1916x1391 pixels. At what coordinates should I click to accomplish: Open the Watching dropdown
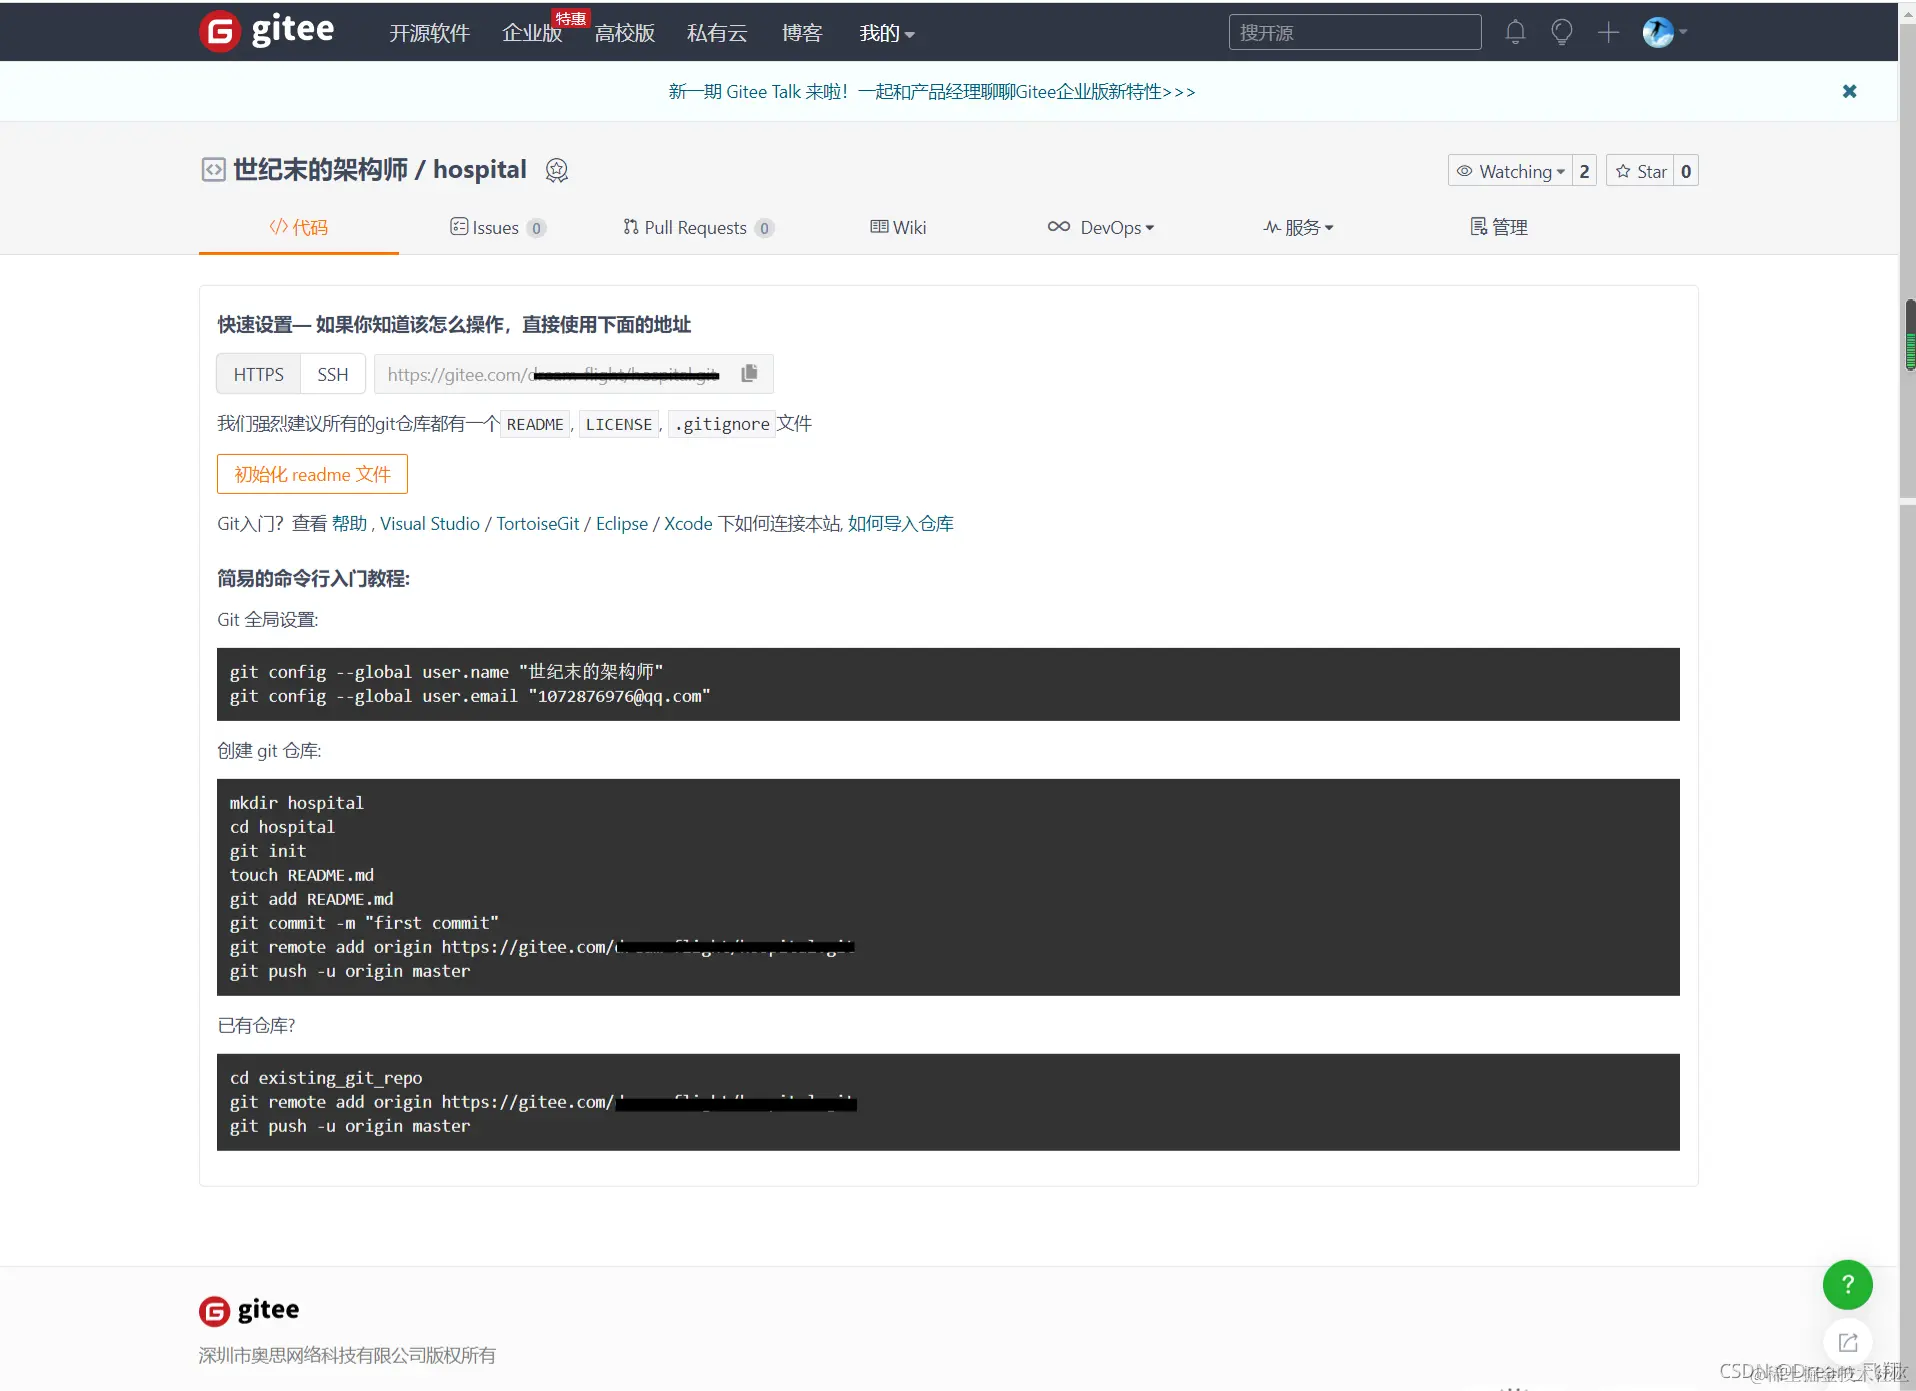pos(1510,171)
